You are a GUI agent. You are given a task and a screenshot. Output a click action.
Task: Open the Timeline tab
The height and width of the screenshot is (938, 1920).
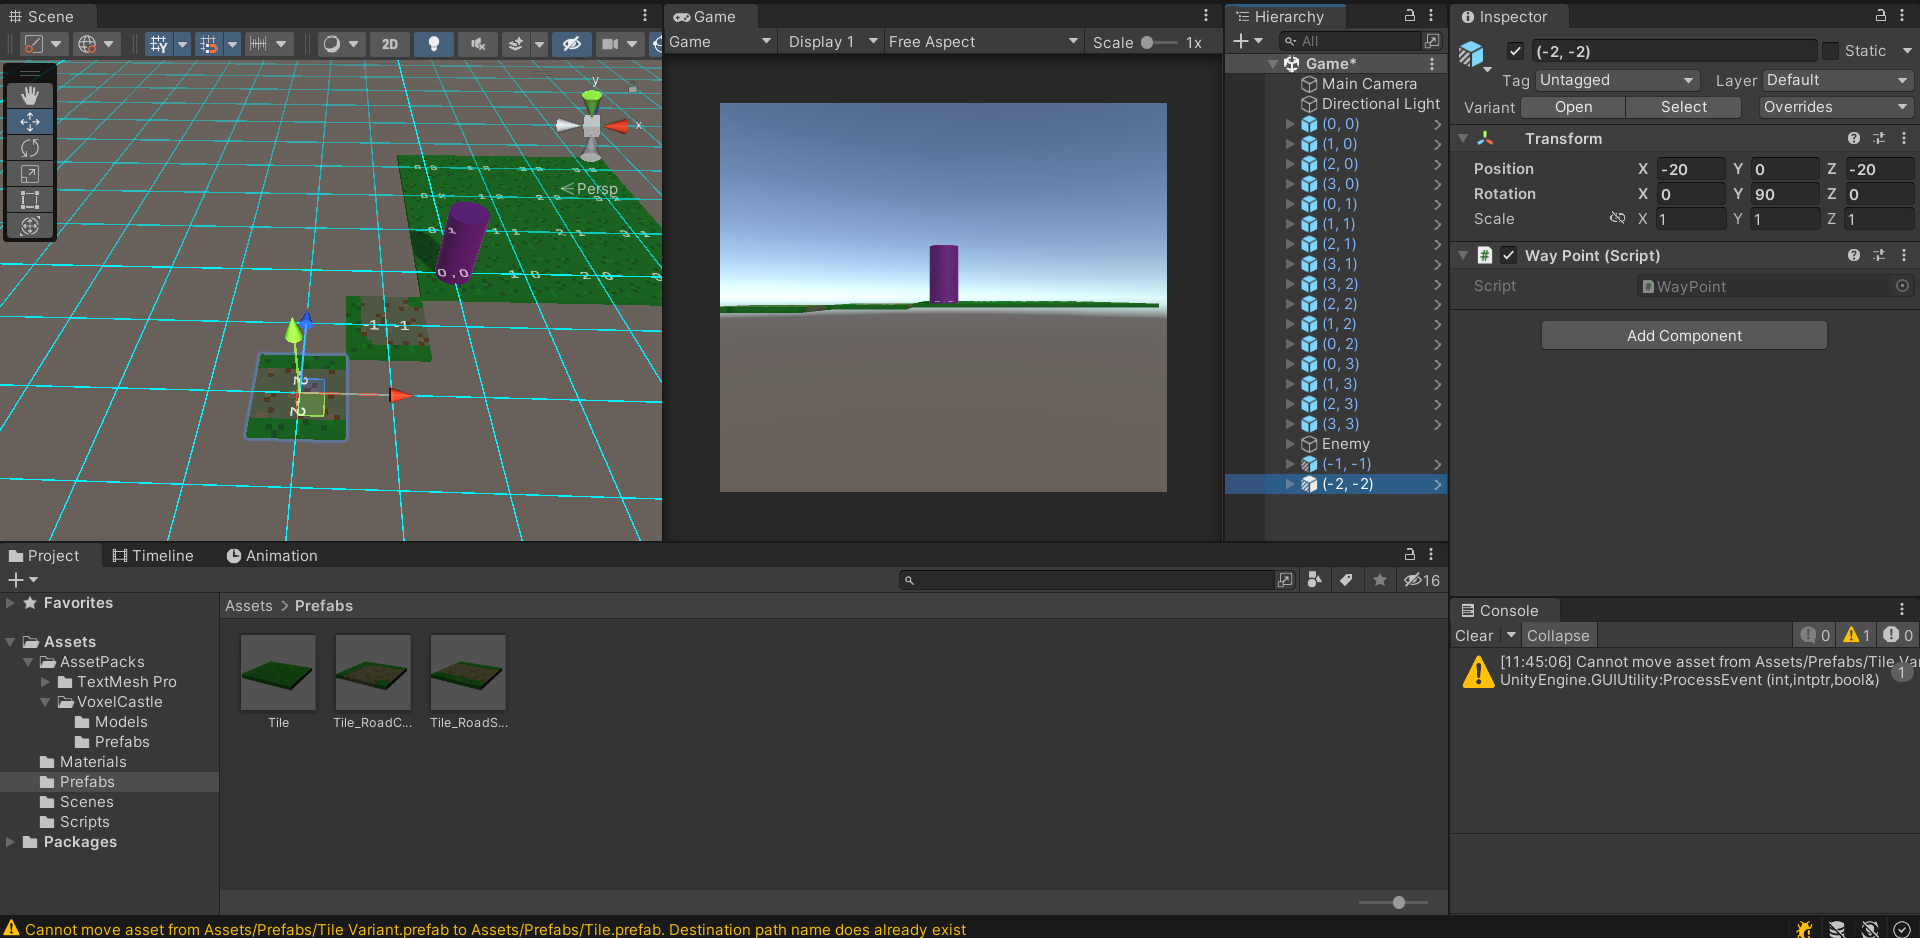153,555
